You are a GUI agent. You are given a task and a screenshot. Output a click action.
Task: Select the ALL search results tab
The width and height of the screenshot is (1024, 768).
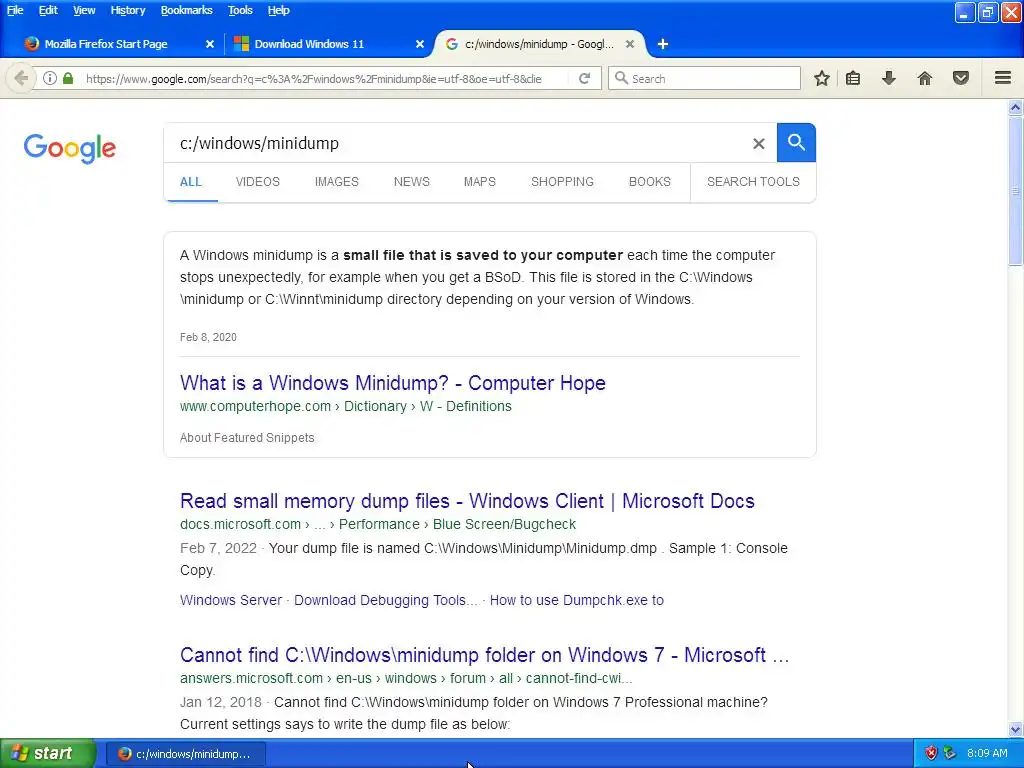191,182
